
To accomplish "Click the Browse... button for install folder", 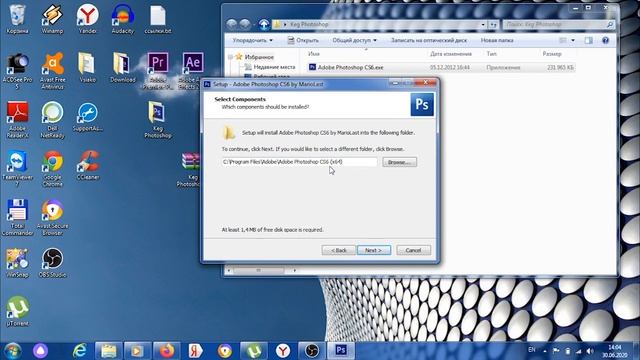I will (400, 162).
